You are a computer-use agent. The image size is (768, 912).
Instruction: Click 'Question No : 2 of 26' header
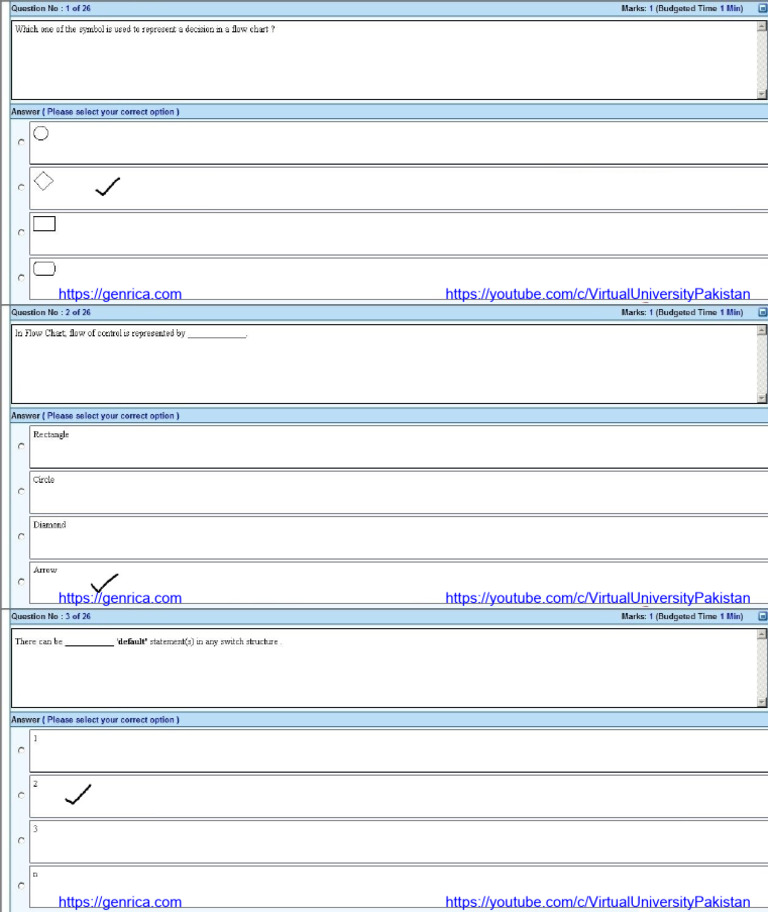51,312
